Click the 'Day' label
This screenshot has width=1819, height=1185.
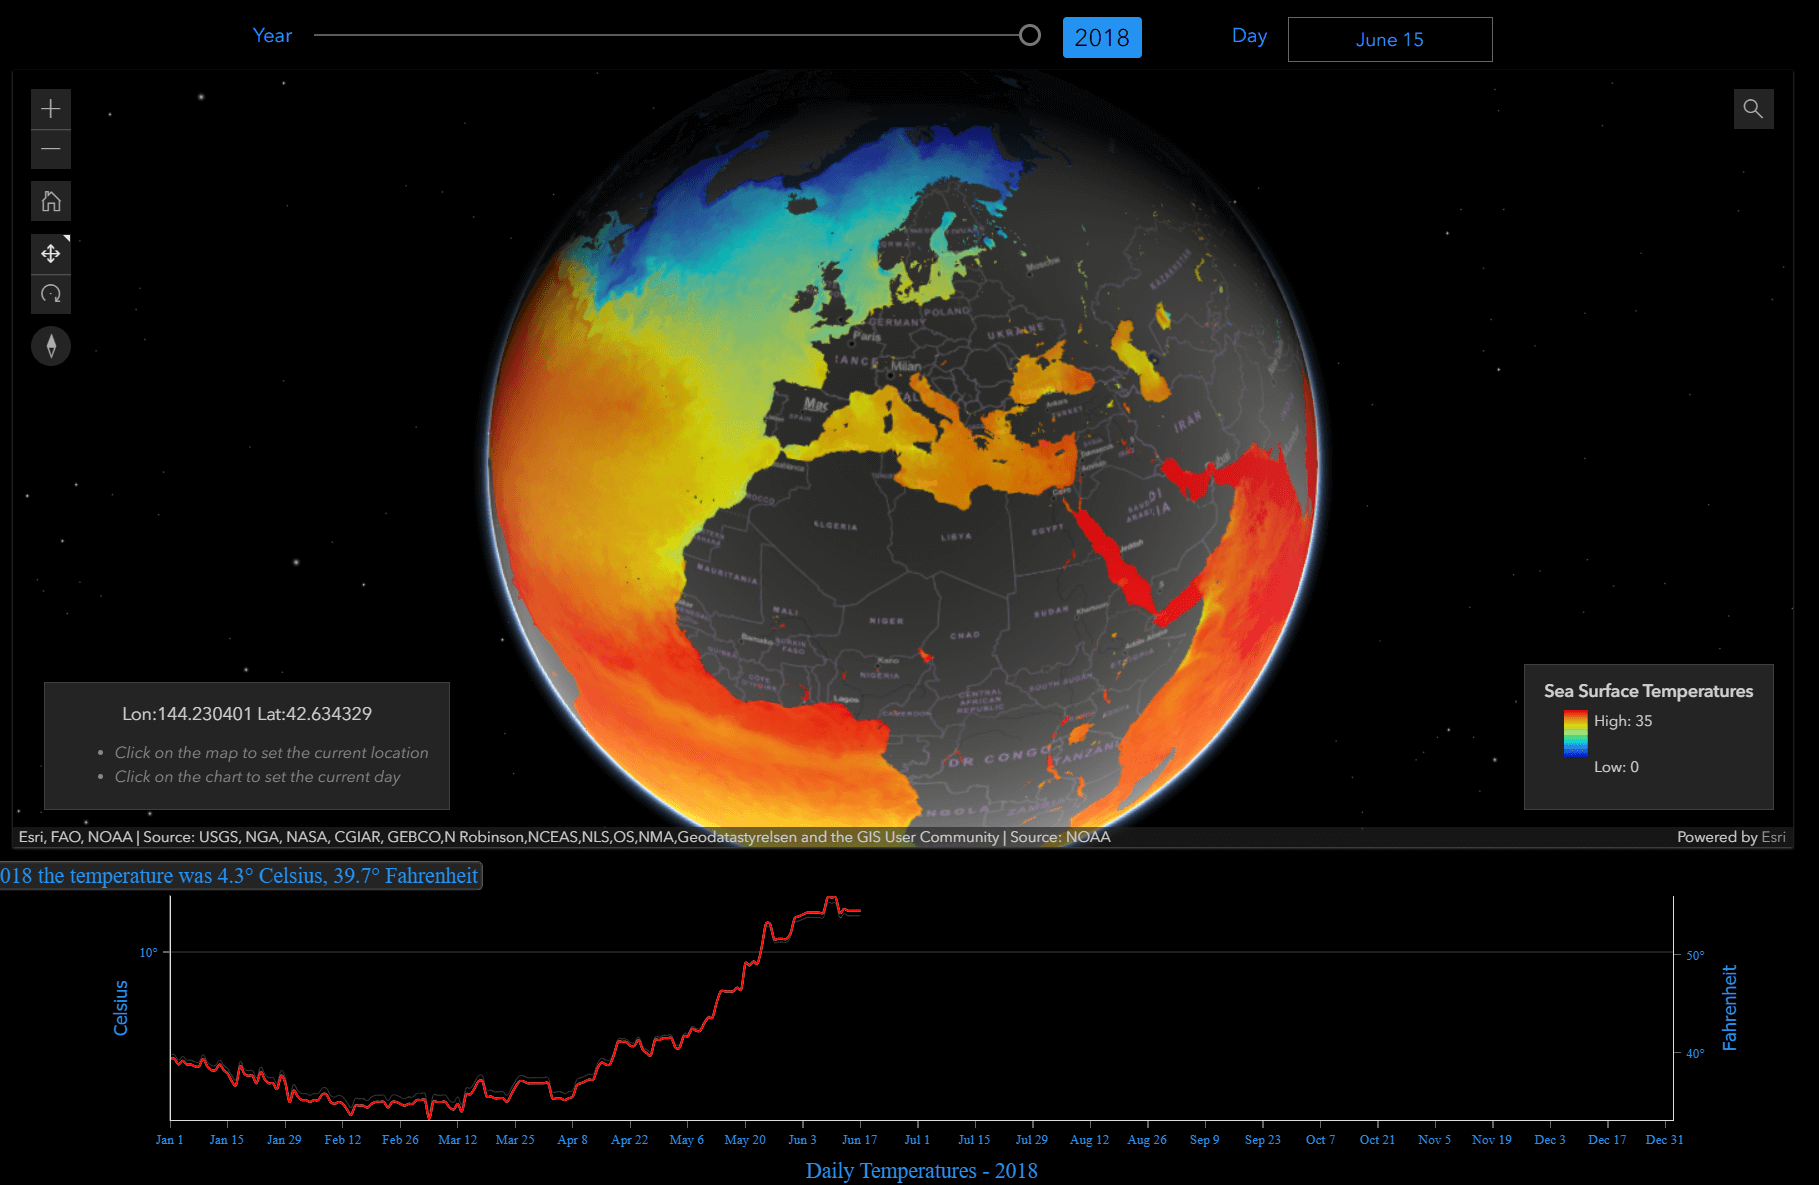[1250, 36]
